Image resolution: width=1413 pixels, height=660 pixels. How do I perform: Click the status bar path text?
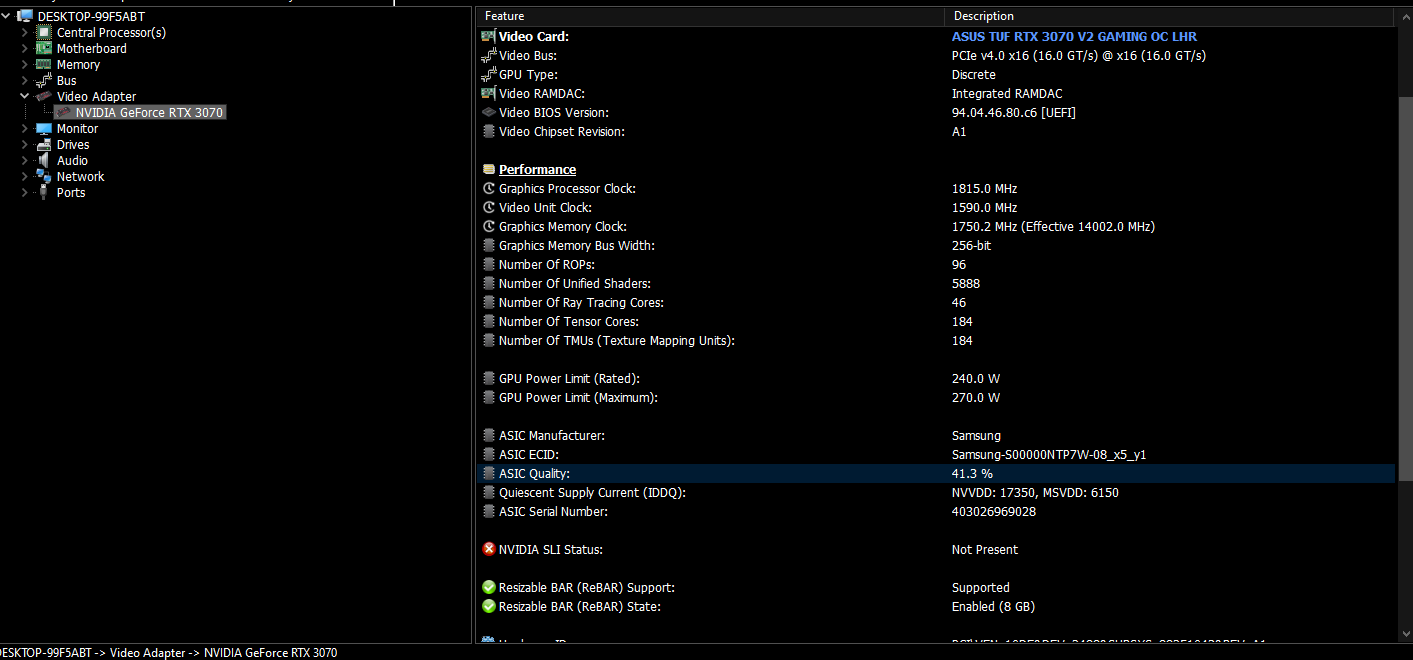[168, 653]
